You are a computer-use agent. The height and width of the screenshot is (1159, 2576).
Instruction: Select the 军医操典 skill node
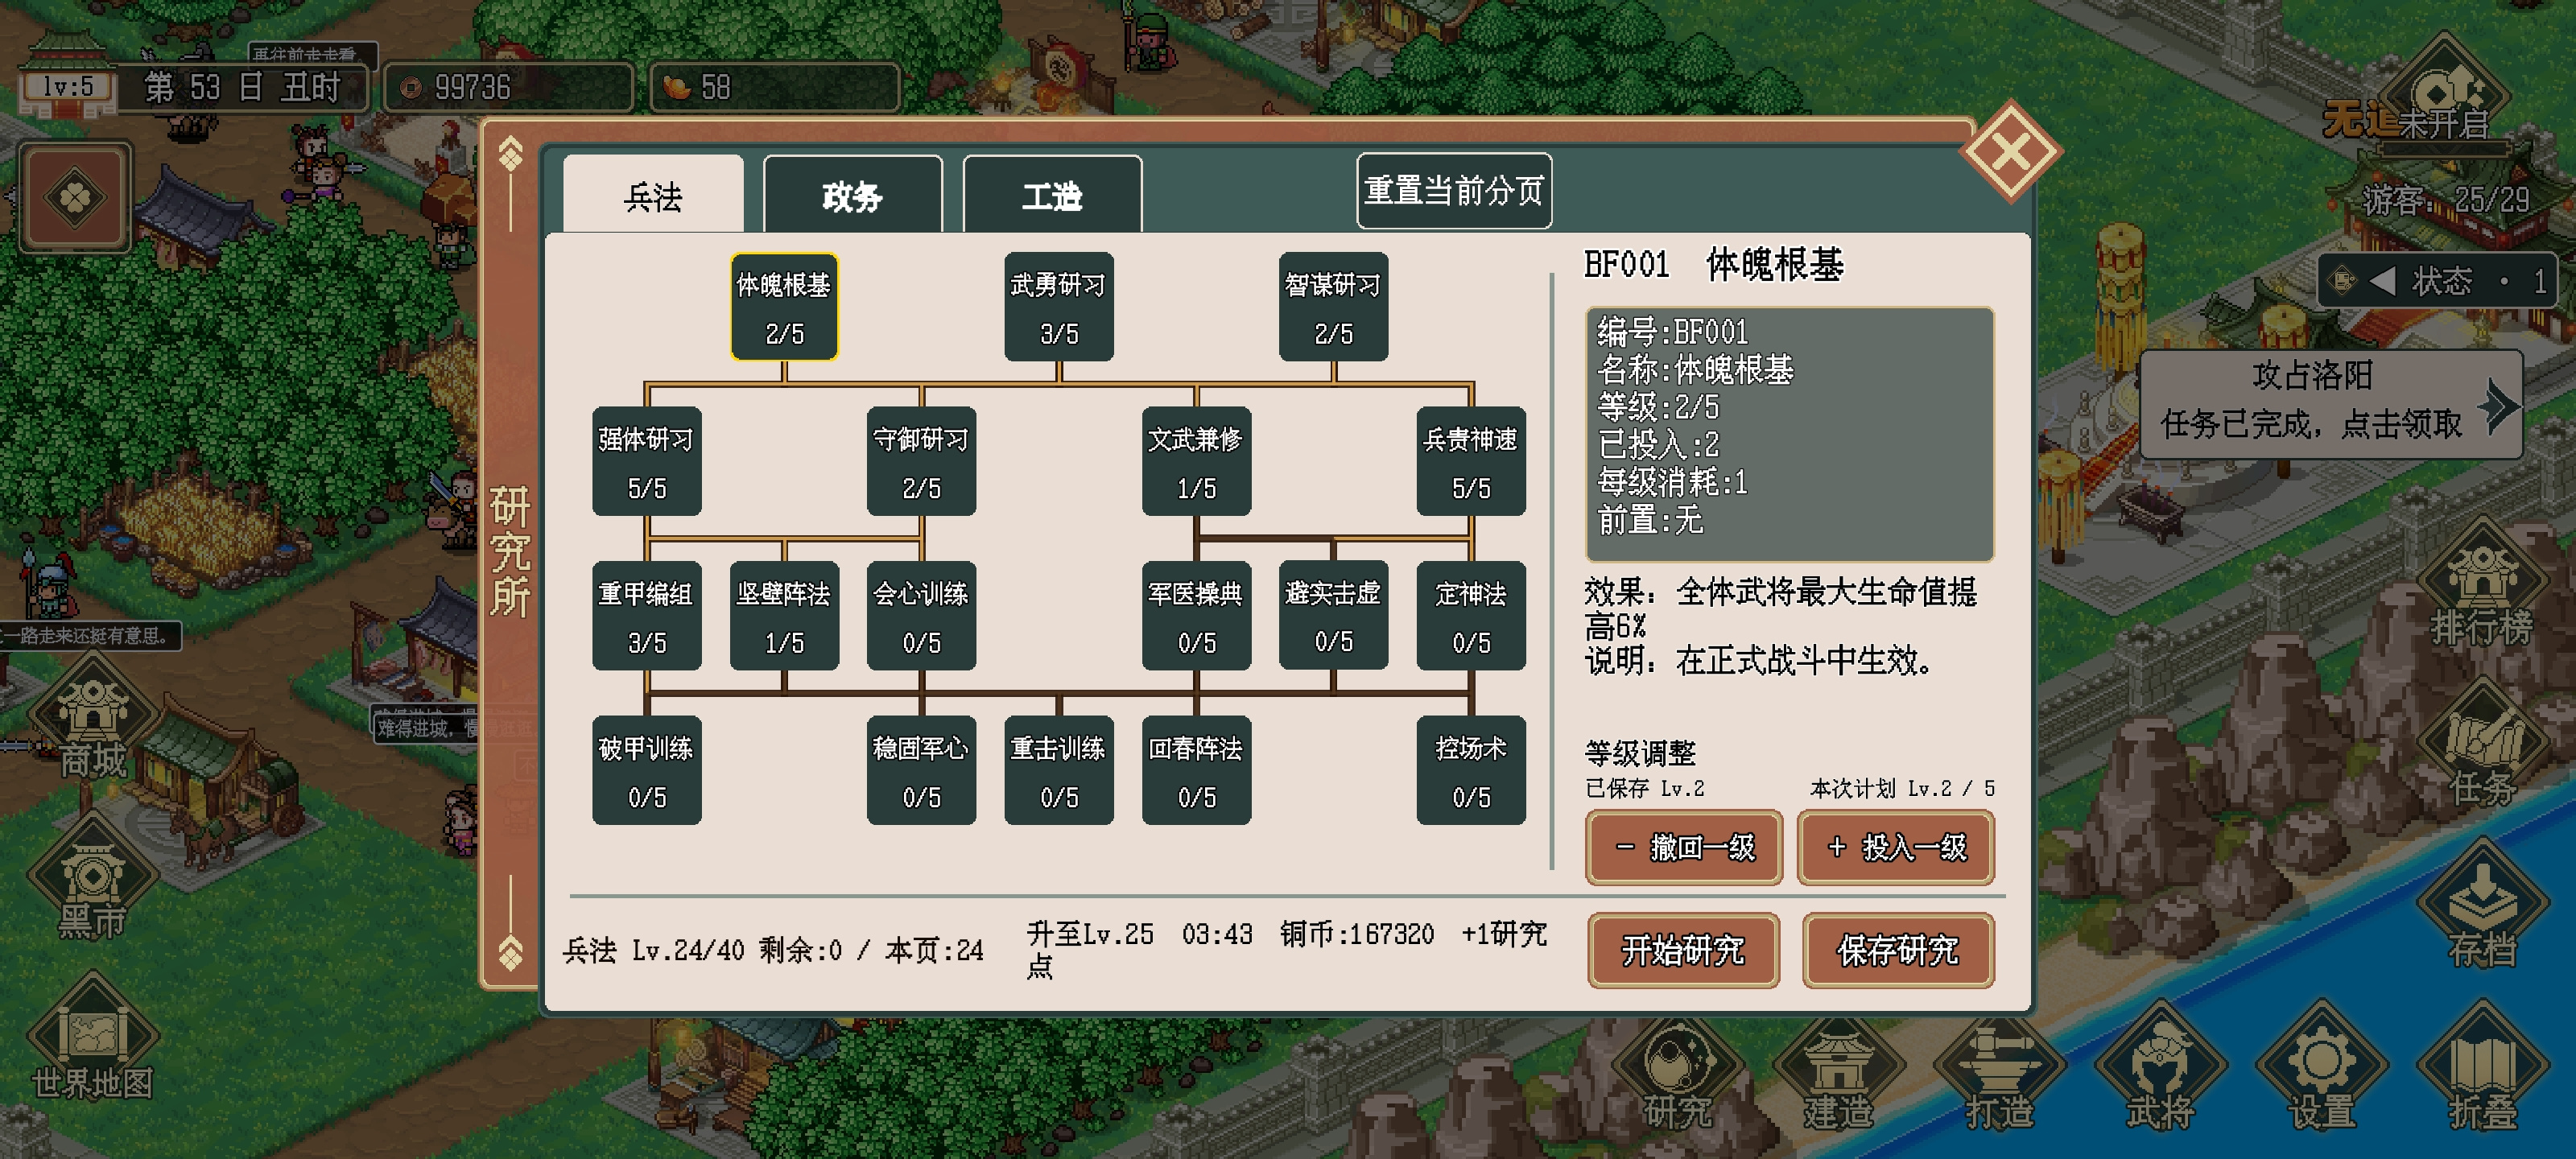(1196, 616)
